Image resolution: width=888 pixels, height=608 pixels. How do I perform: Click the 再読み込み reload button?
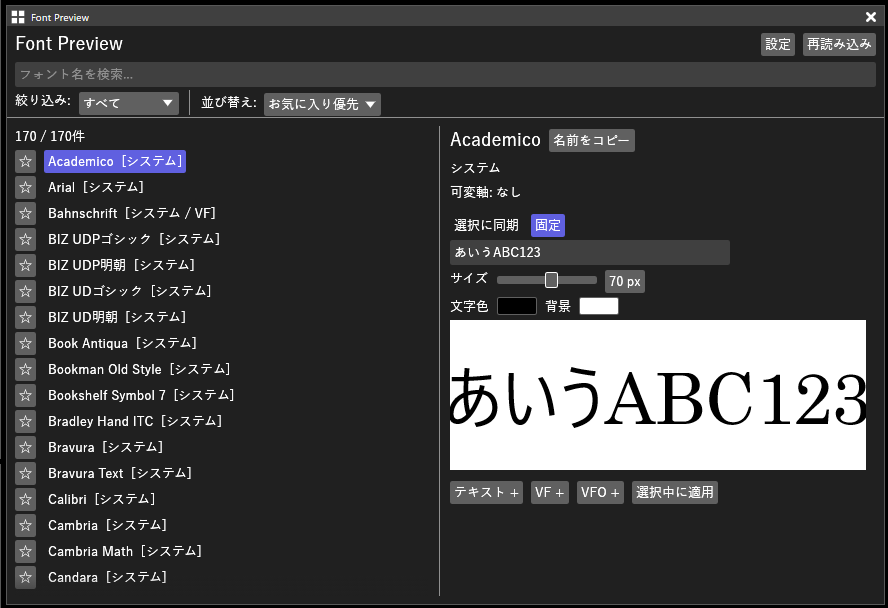point(839,44)
